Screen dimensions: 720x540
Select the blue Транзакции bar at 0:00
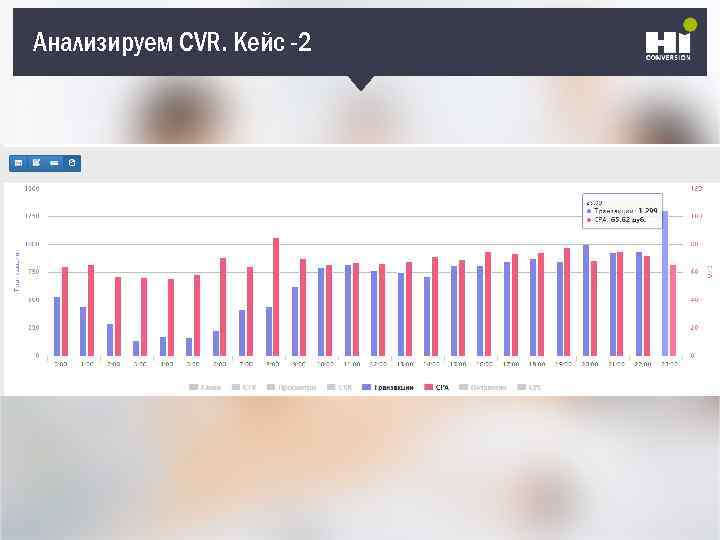pos(57,326)
